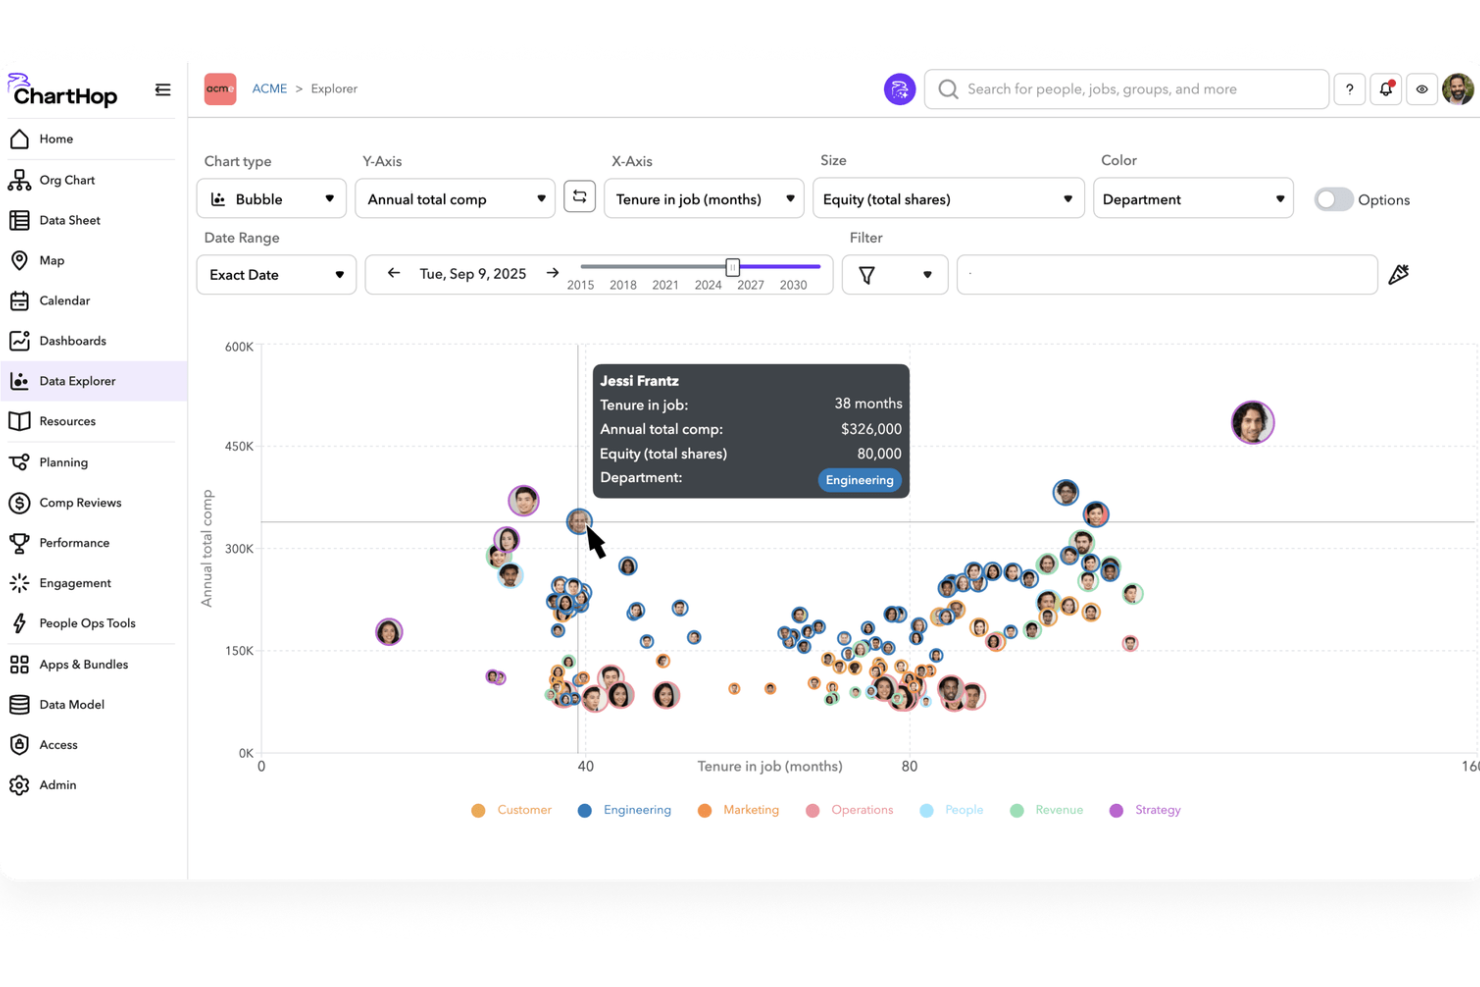Screen dimensions: 1480x987
Task: Open help via the question mark icon
Action: (1349, 89)
